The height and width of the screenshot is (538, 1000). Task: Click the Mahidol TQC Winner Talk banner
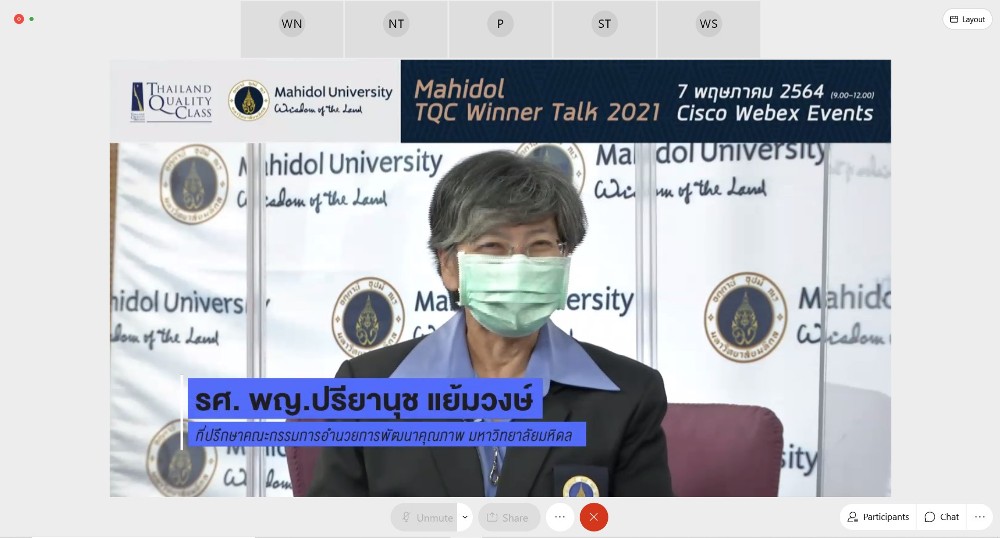pos(645,101)
